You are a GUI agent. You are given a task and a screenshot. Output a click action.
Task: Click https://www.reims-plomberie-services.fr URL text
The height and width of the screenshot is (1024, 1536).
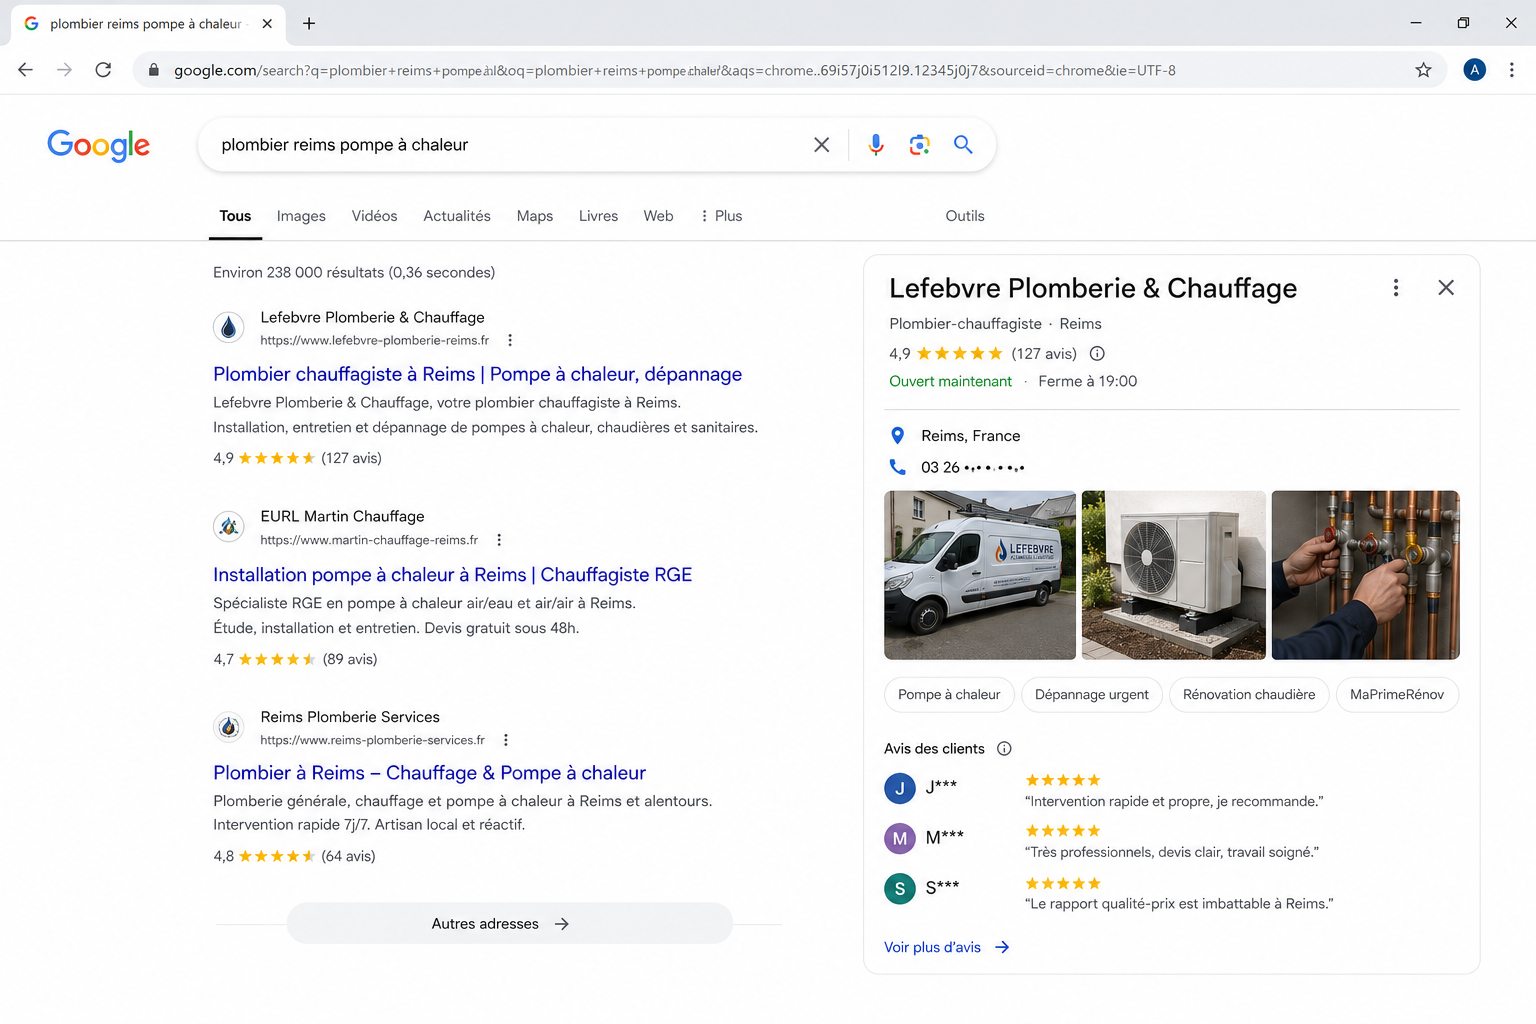tap(373, 740)
